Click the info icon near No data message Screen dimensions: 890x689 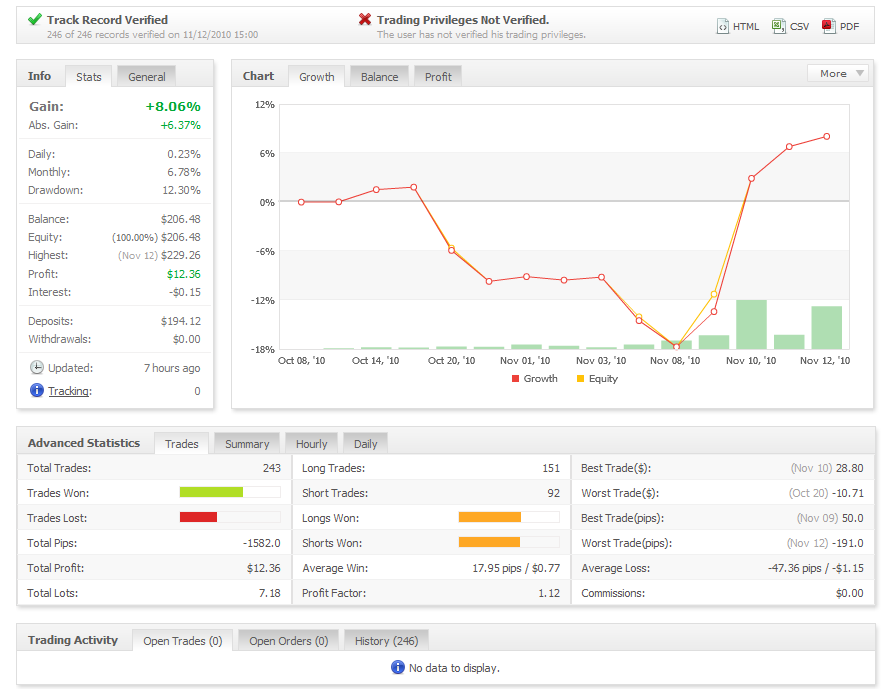pos(398,667)
